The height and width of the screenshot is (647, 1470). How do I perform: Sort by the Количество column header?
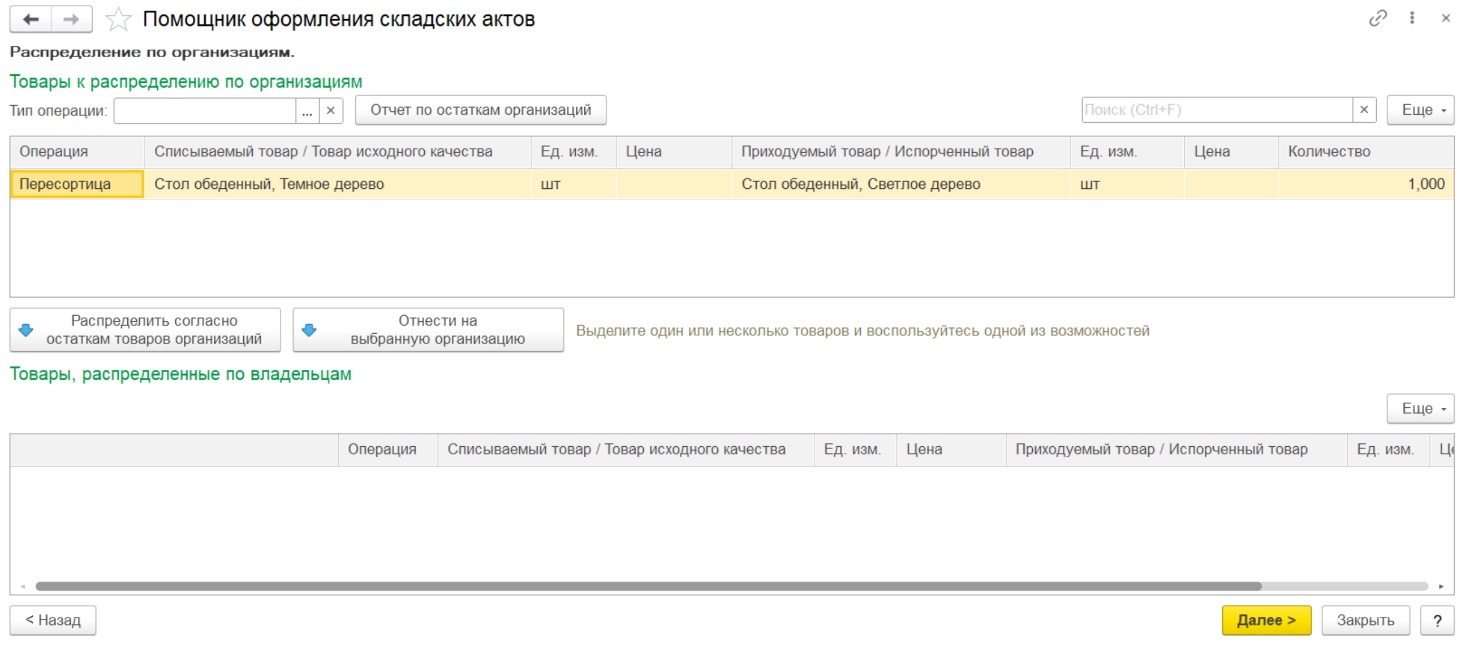coord(1364,152)
